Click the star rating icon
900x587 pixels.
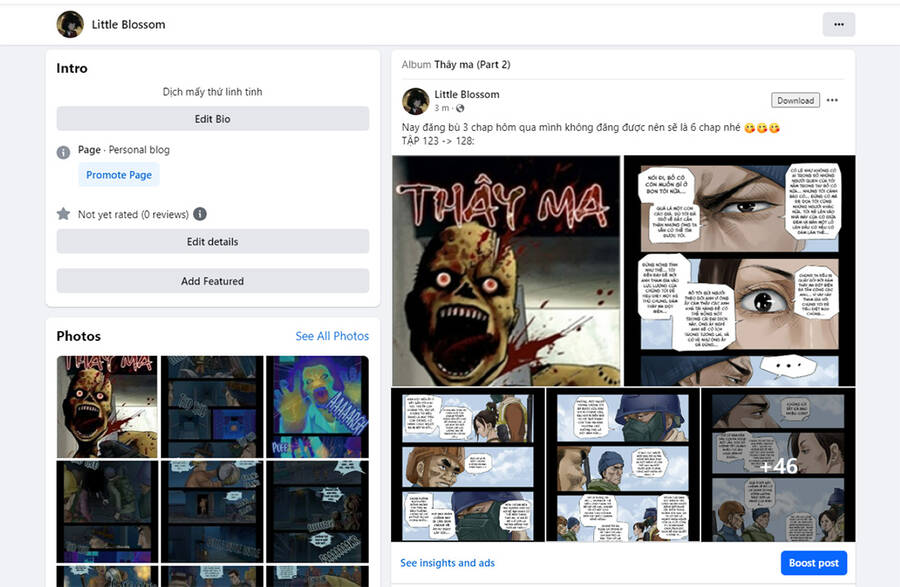tap(64, 214)
